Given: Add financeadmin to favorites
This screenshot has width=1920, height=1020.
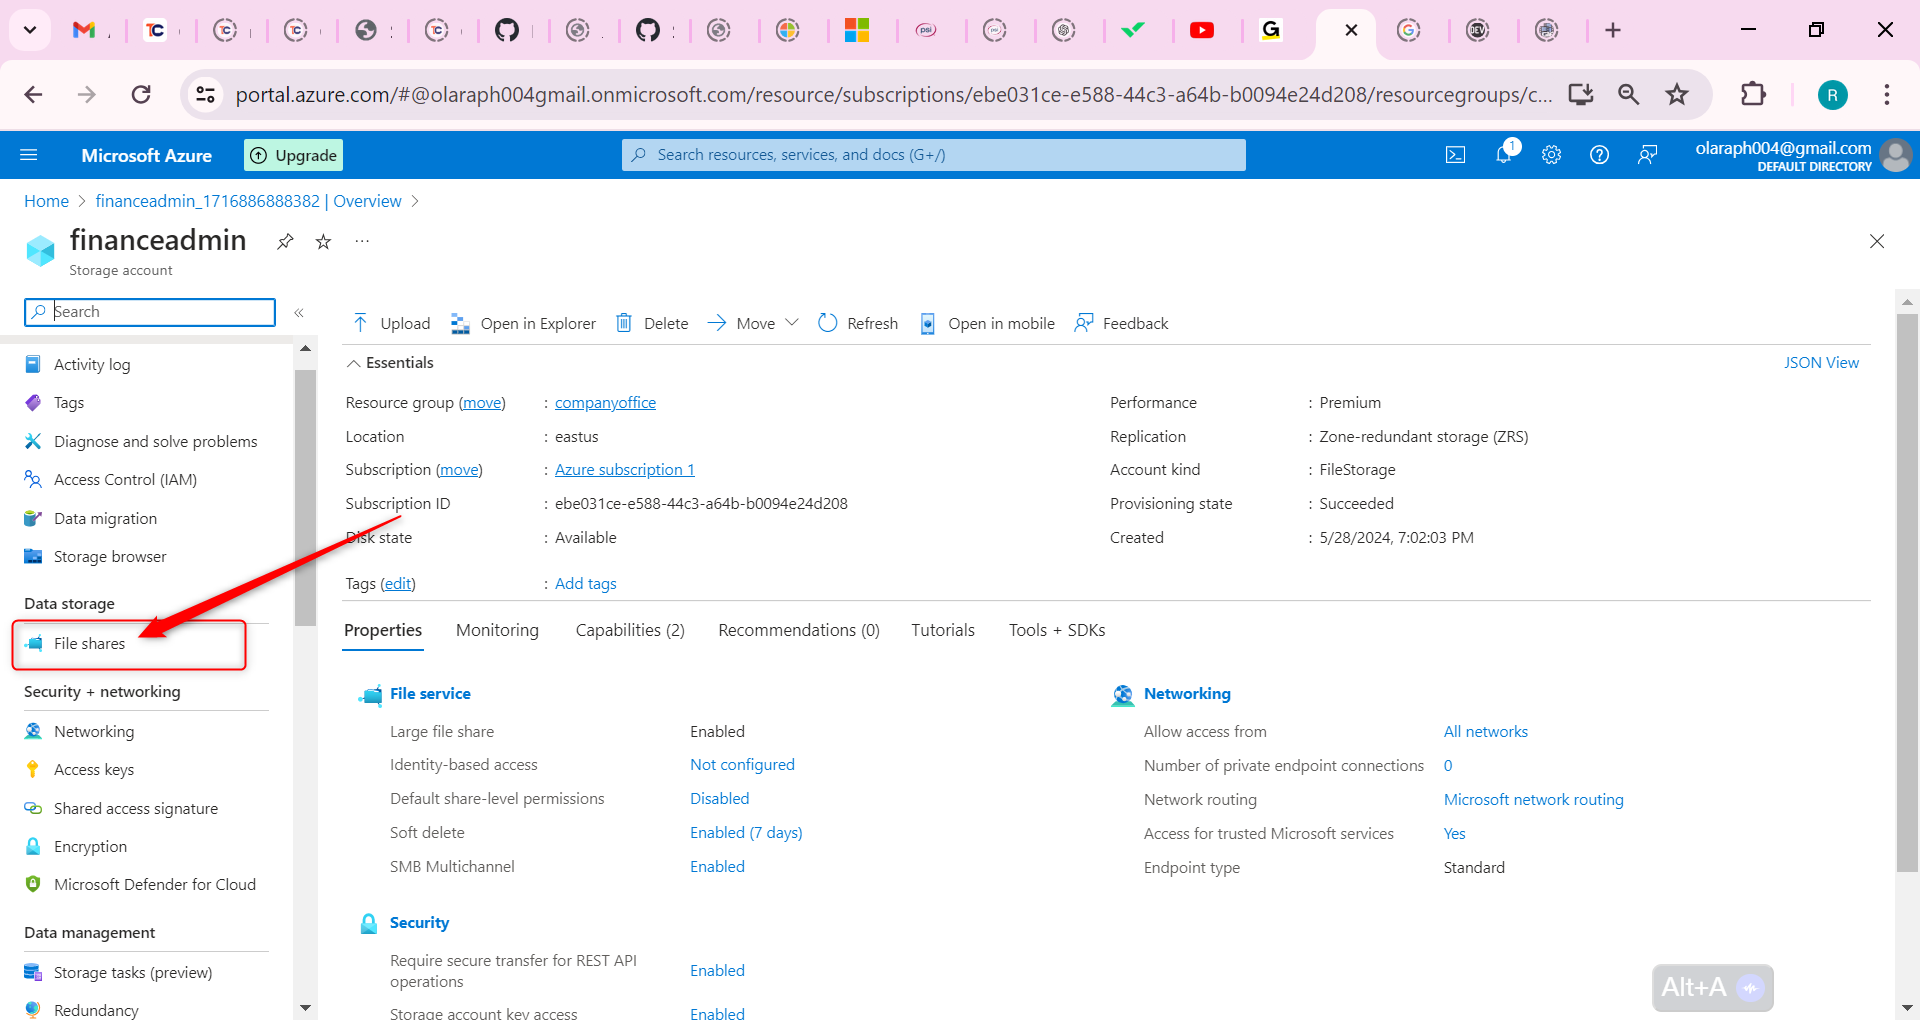Looking at the screenshot, I should pos(323,241).
